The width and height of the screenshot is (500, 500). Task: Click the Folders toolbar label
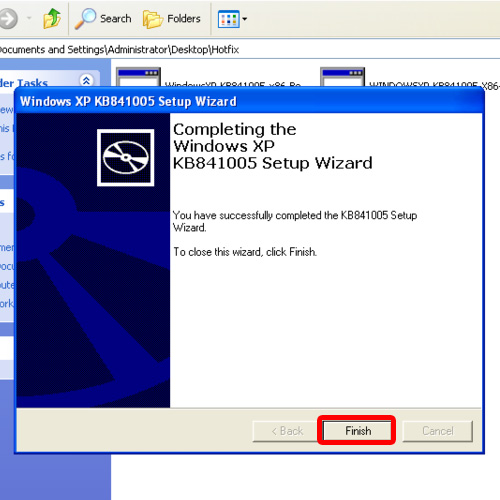[x=184, y=19]
